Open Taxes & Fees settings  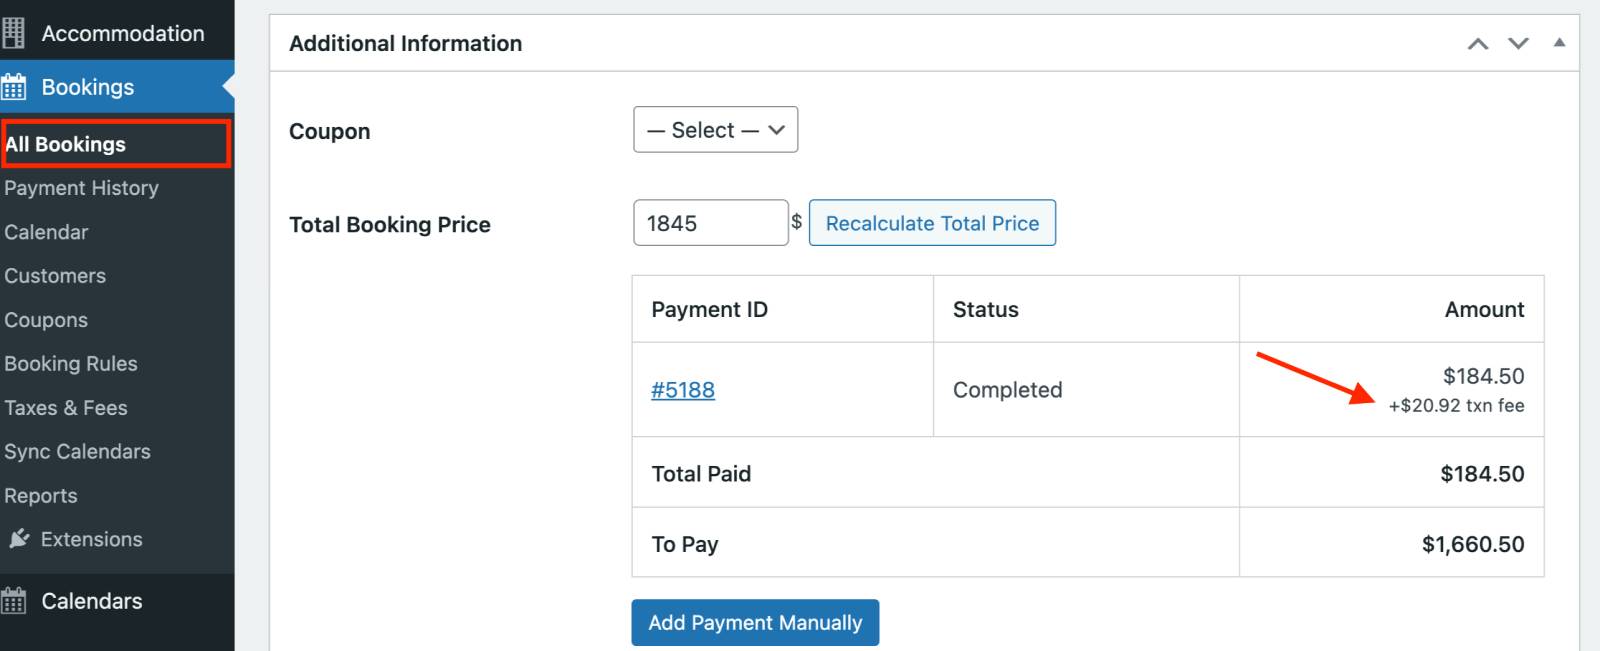[66, 408]
